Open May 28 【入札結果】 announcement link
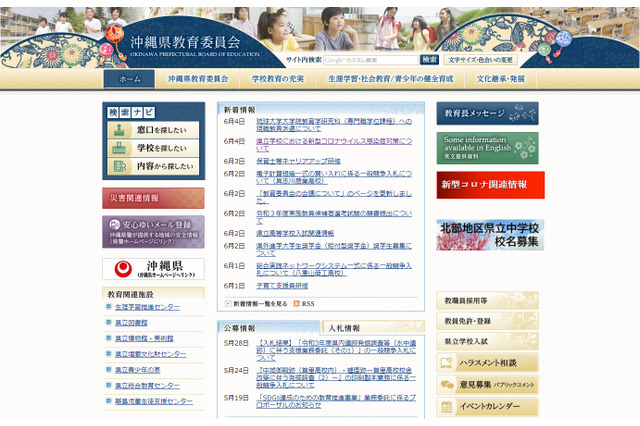This screenshot has height=426, width=640. 336,351
